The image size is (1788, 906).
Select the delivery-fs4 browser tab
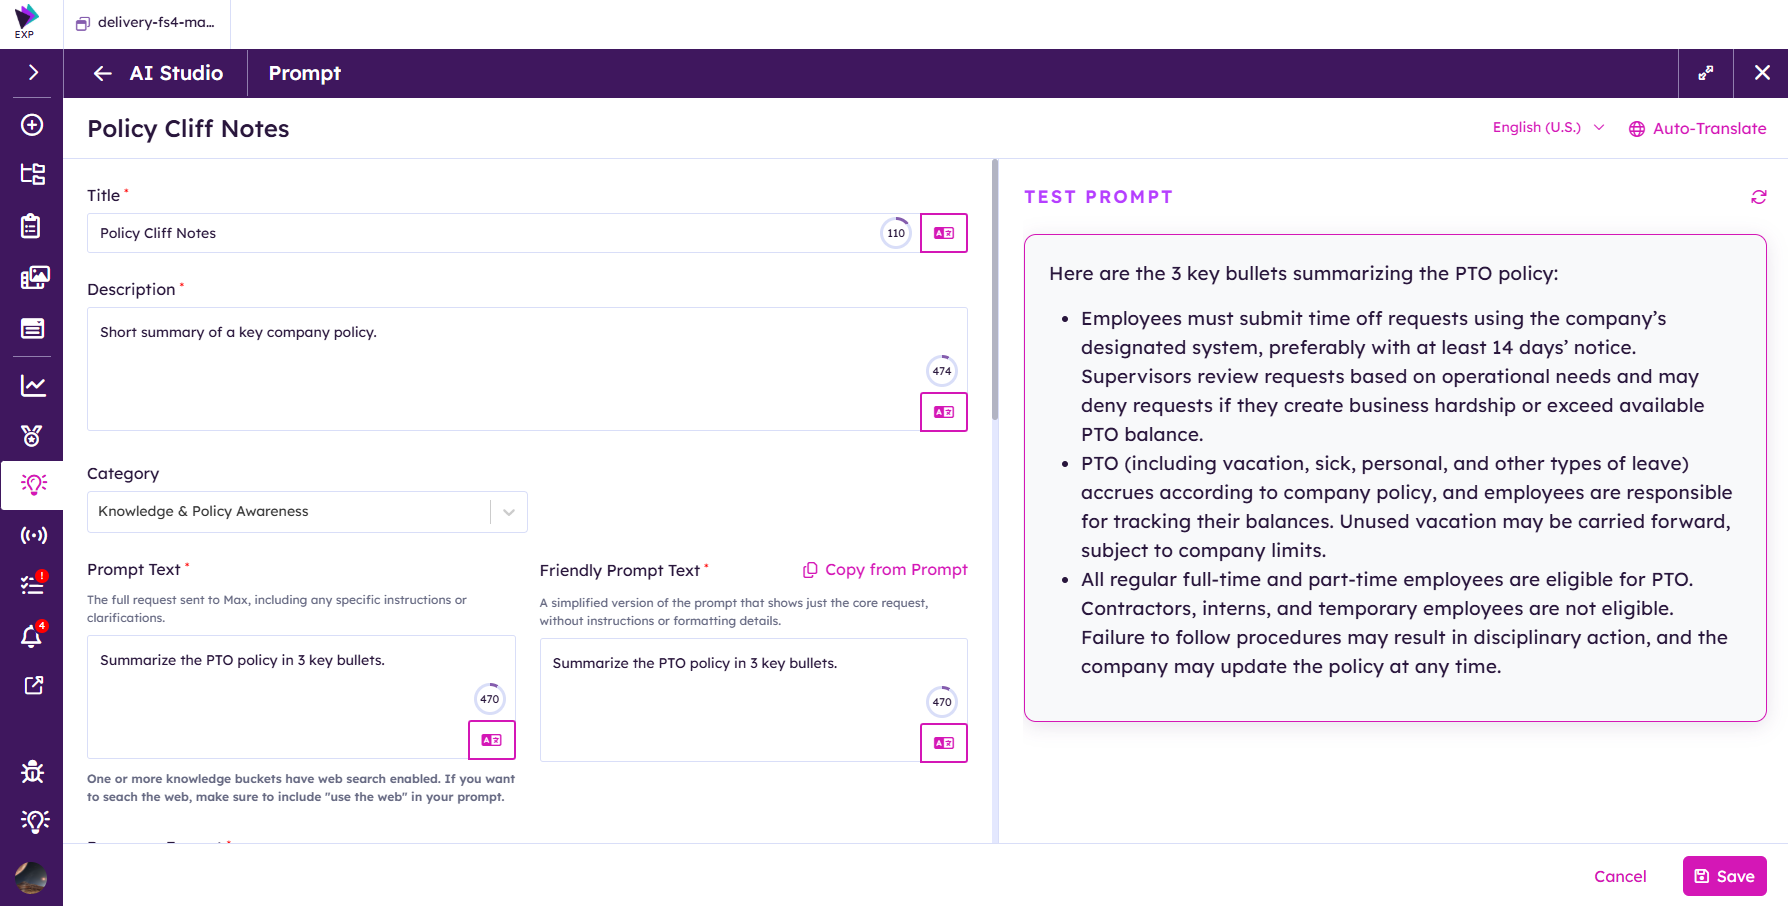coord(146,23)
